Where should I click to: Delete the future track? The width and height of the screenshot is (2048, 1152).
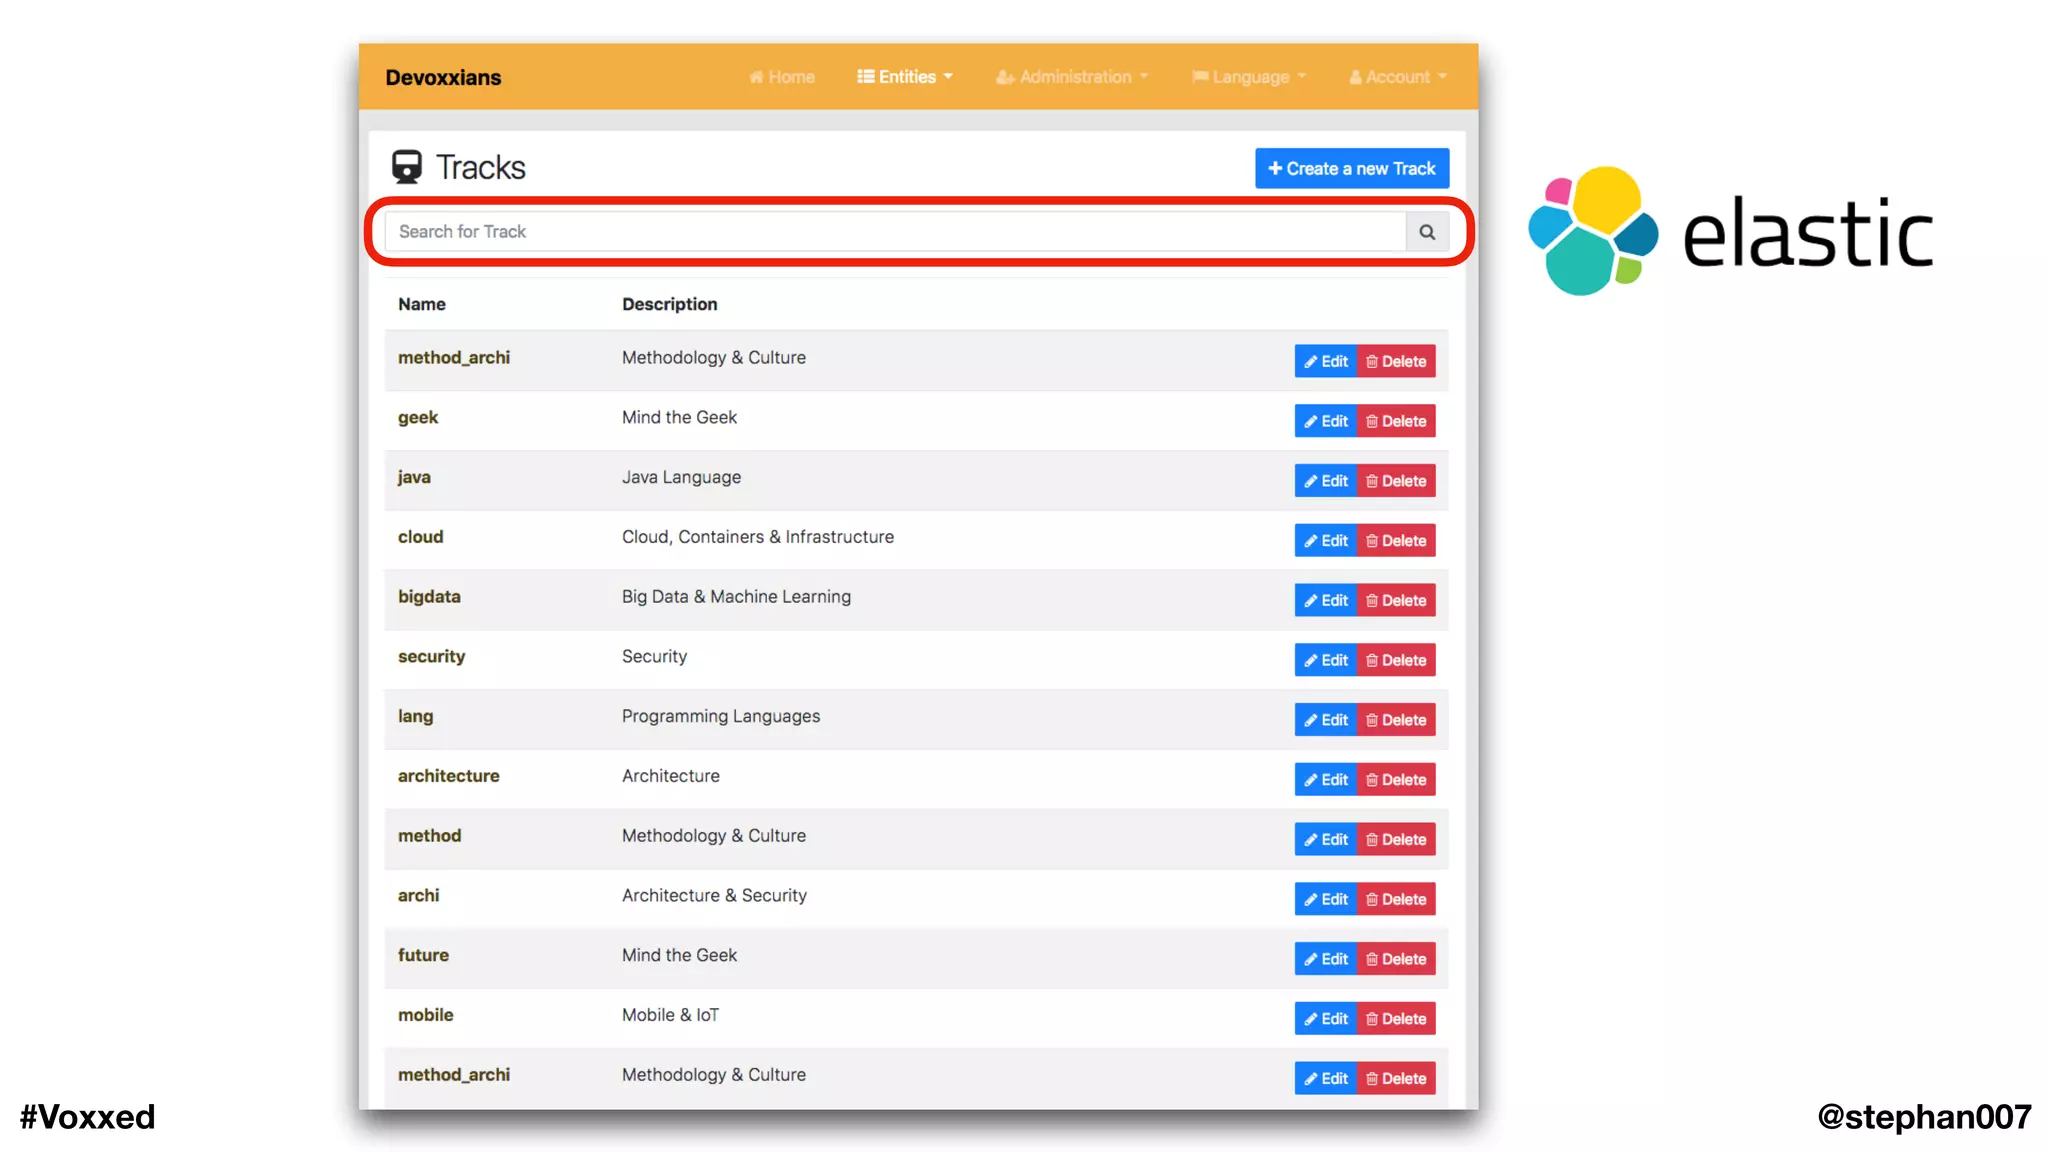[x=1396, y=959]
